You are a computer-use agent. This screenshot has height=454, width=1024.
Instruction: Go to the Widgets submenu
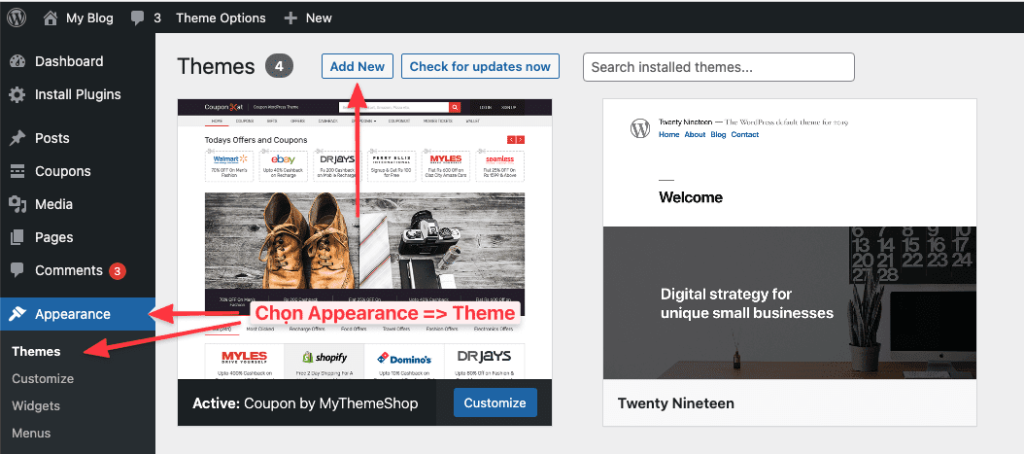coord(36,406)
